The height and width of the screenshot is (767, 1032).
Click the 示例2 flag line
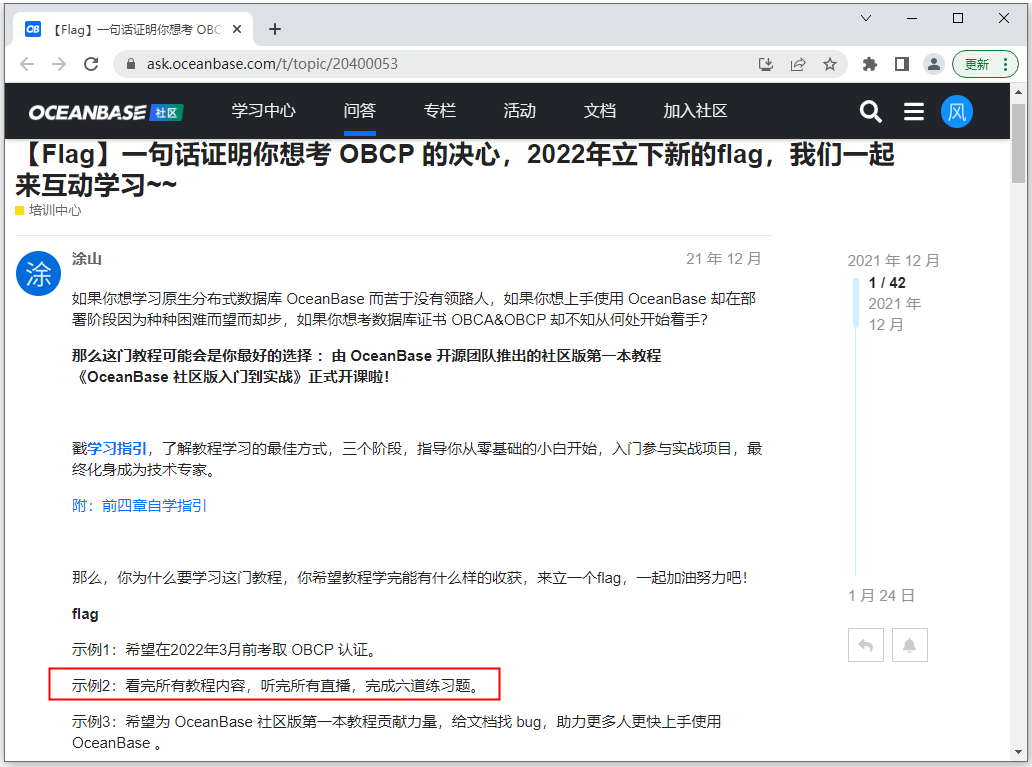[274, 685]
